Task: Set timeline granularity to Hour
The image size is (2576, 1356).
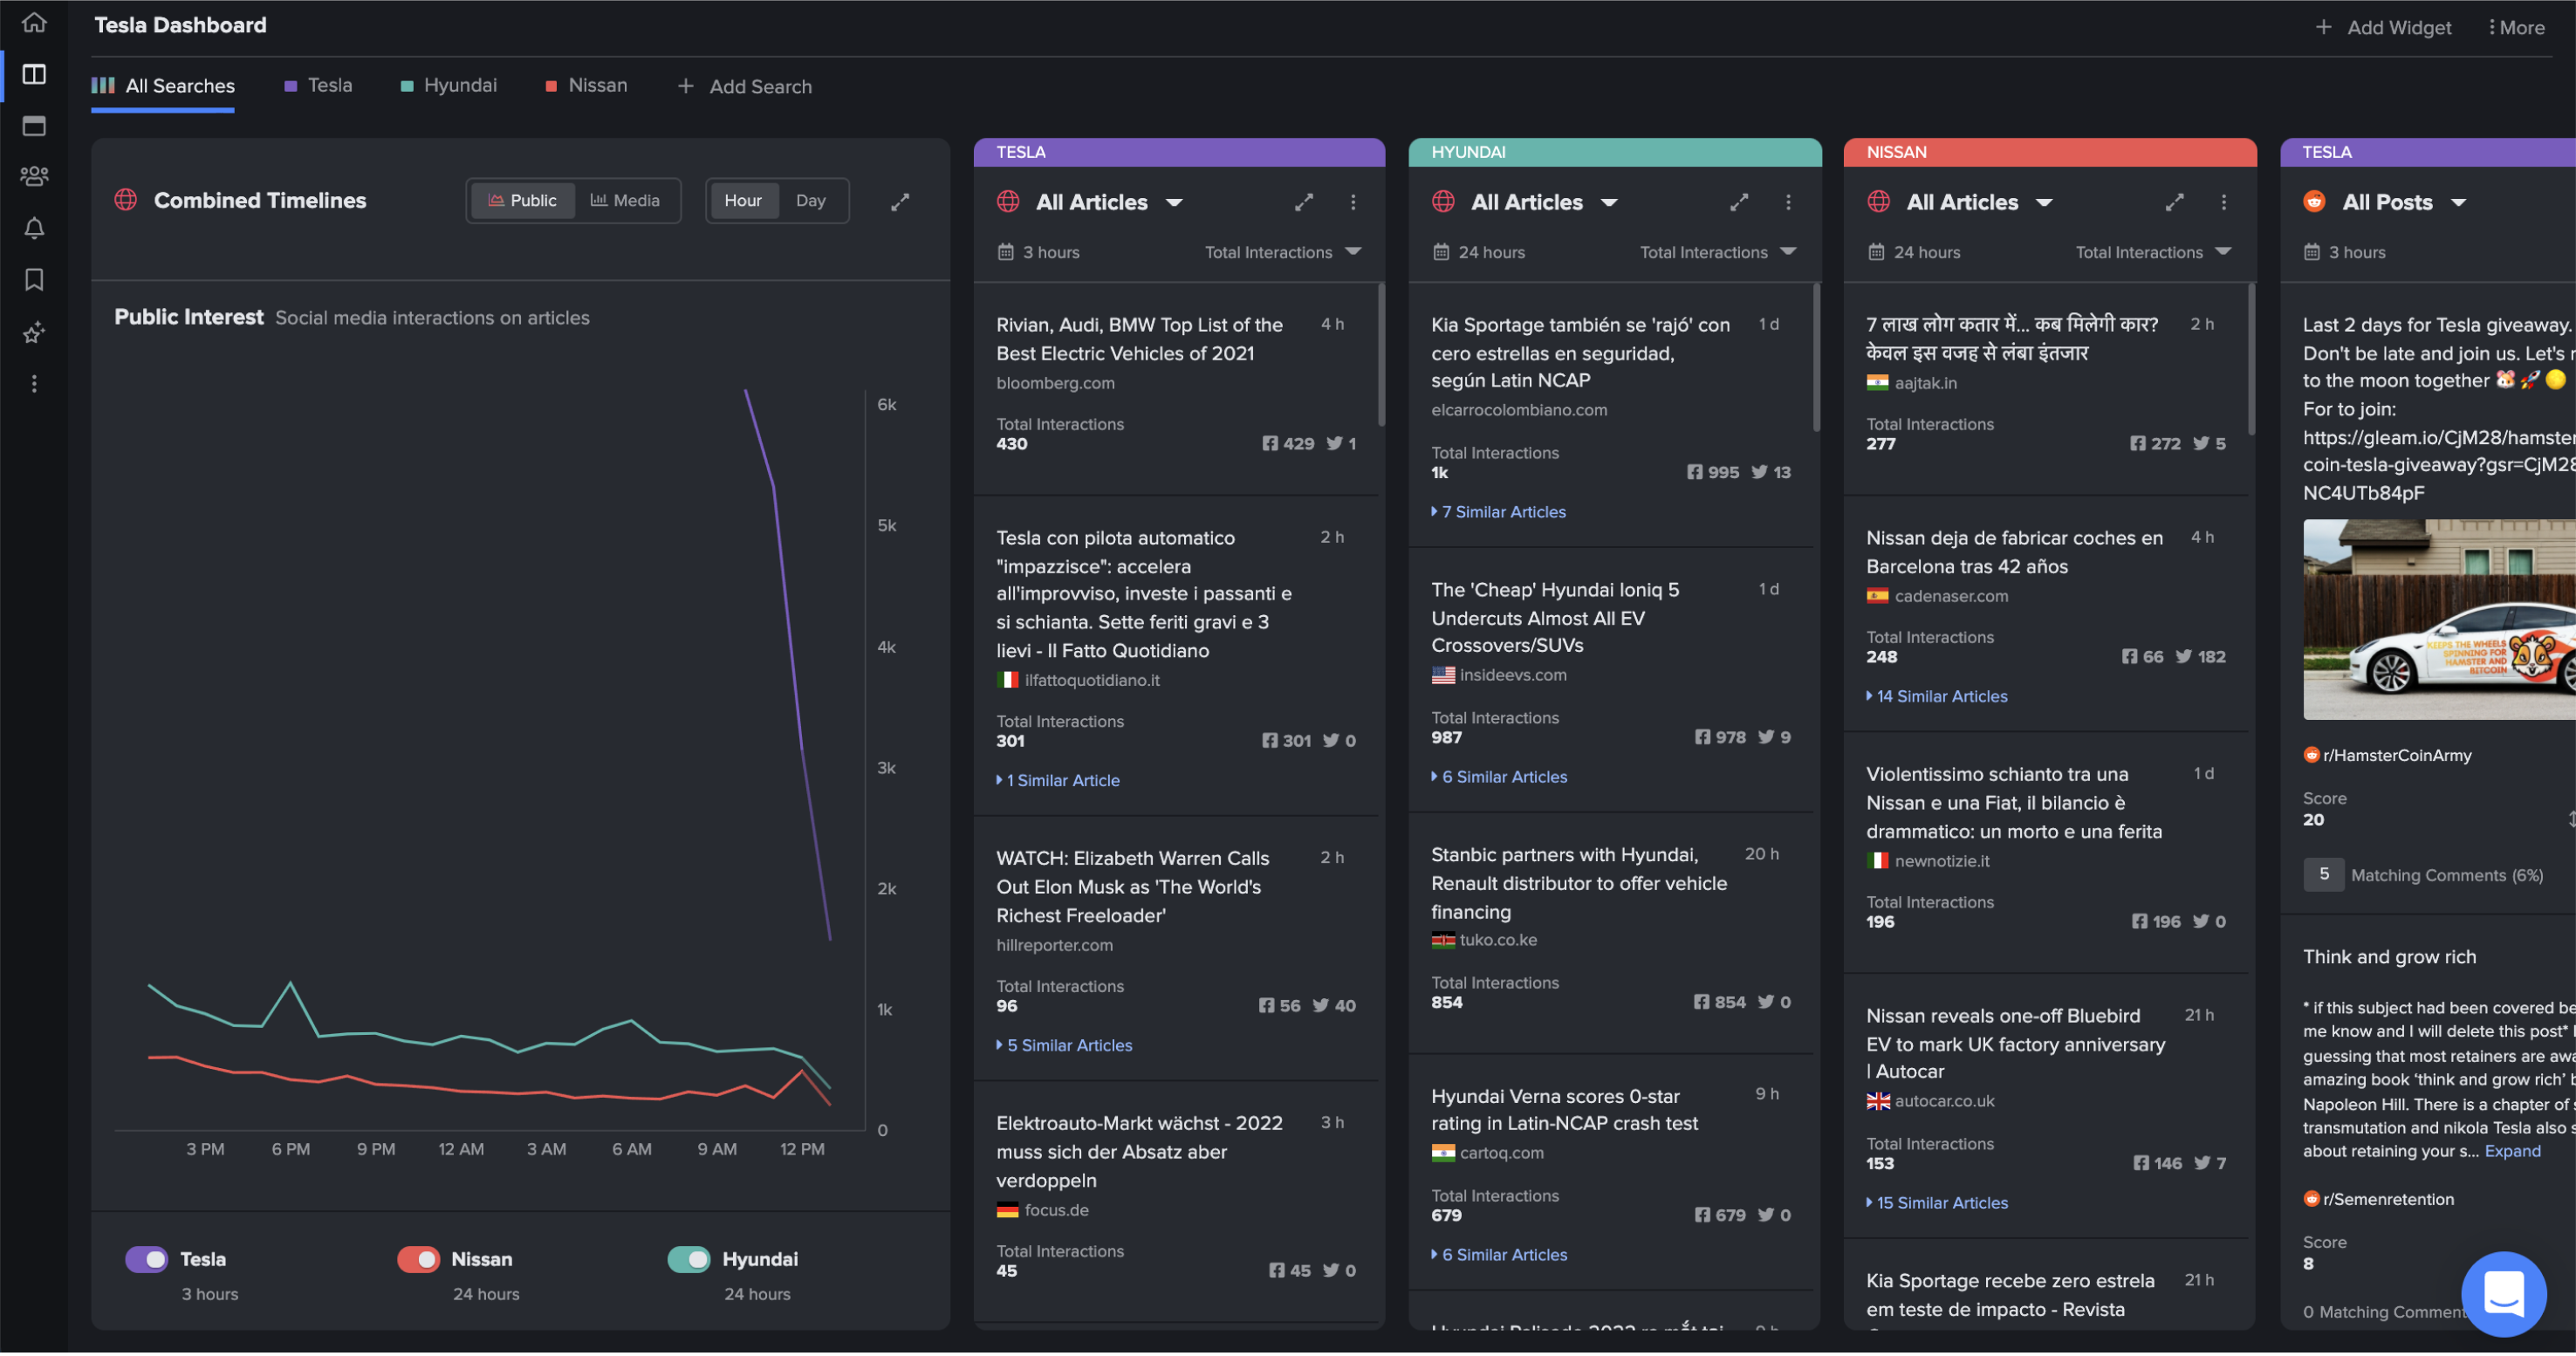Action: tap(743, 201)
